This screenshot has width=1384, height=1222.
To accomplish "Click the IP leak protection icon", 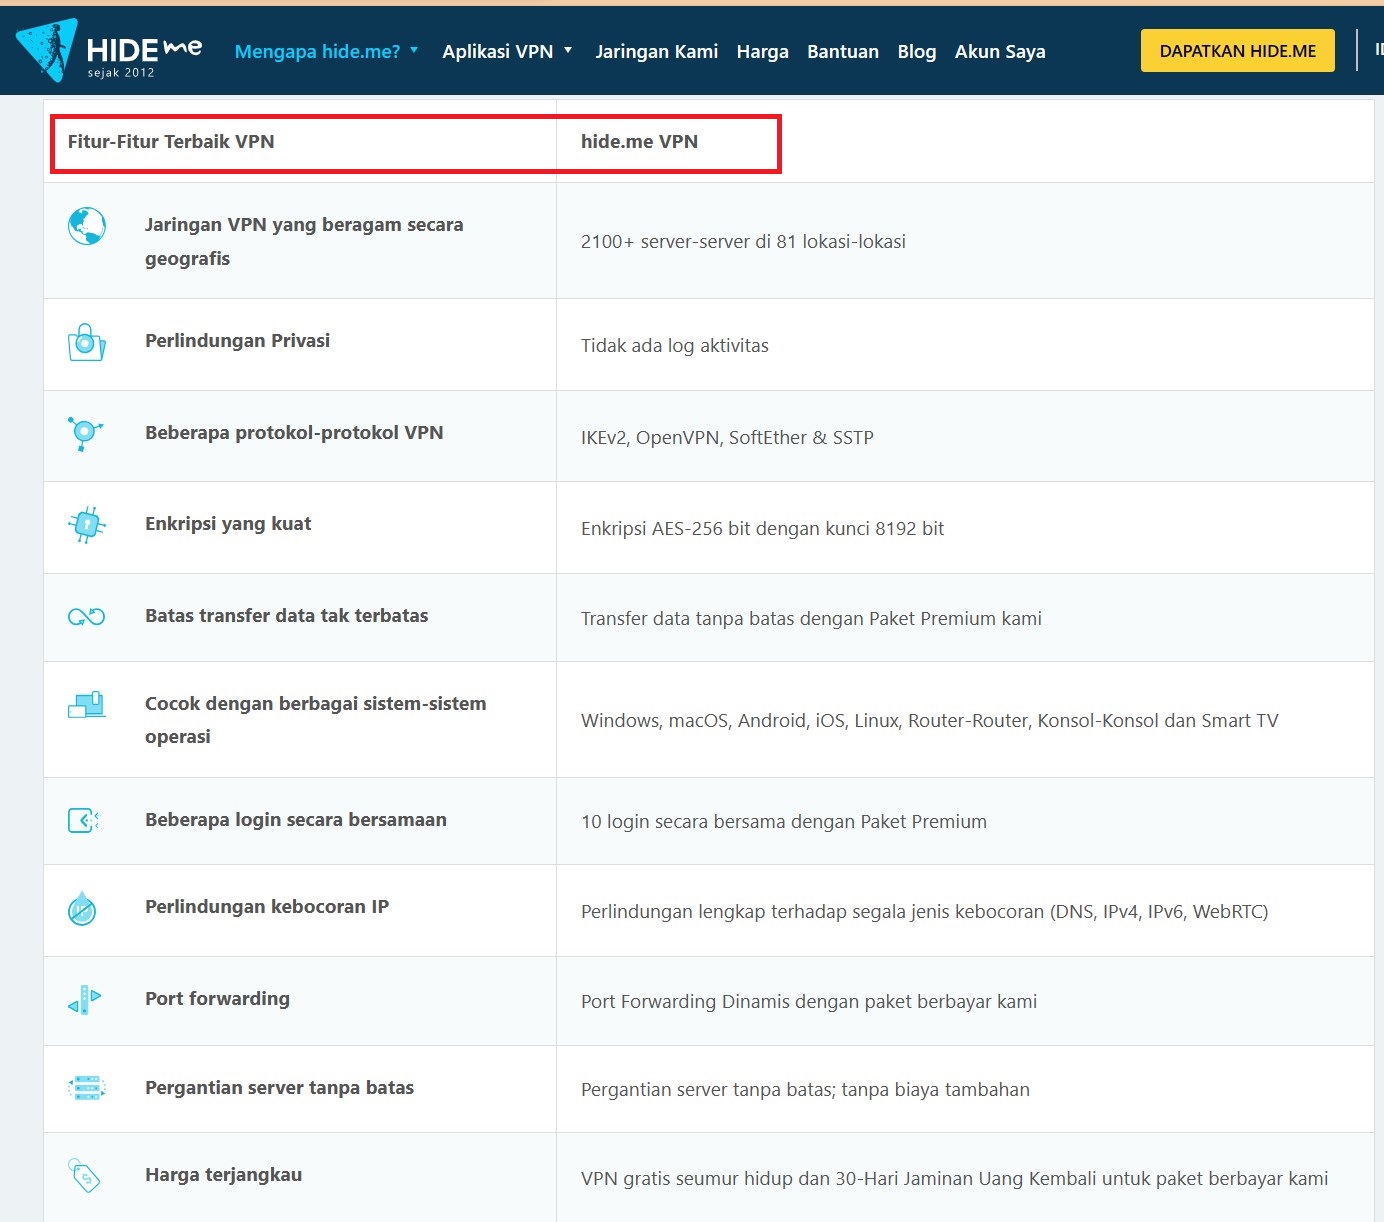I will [82, 909].
